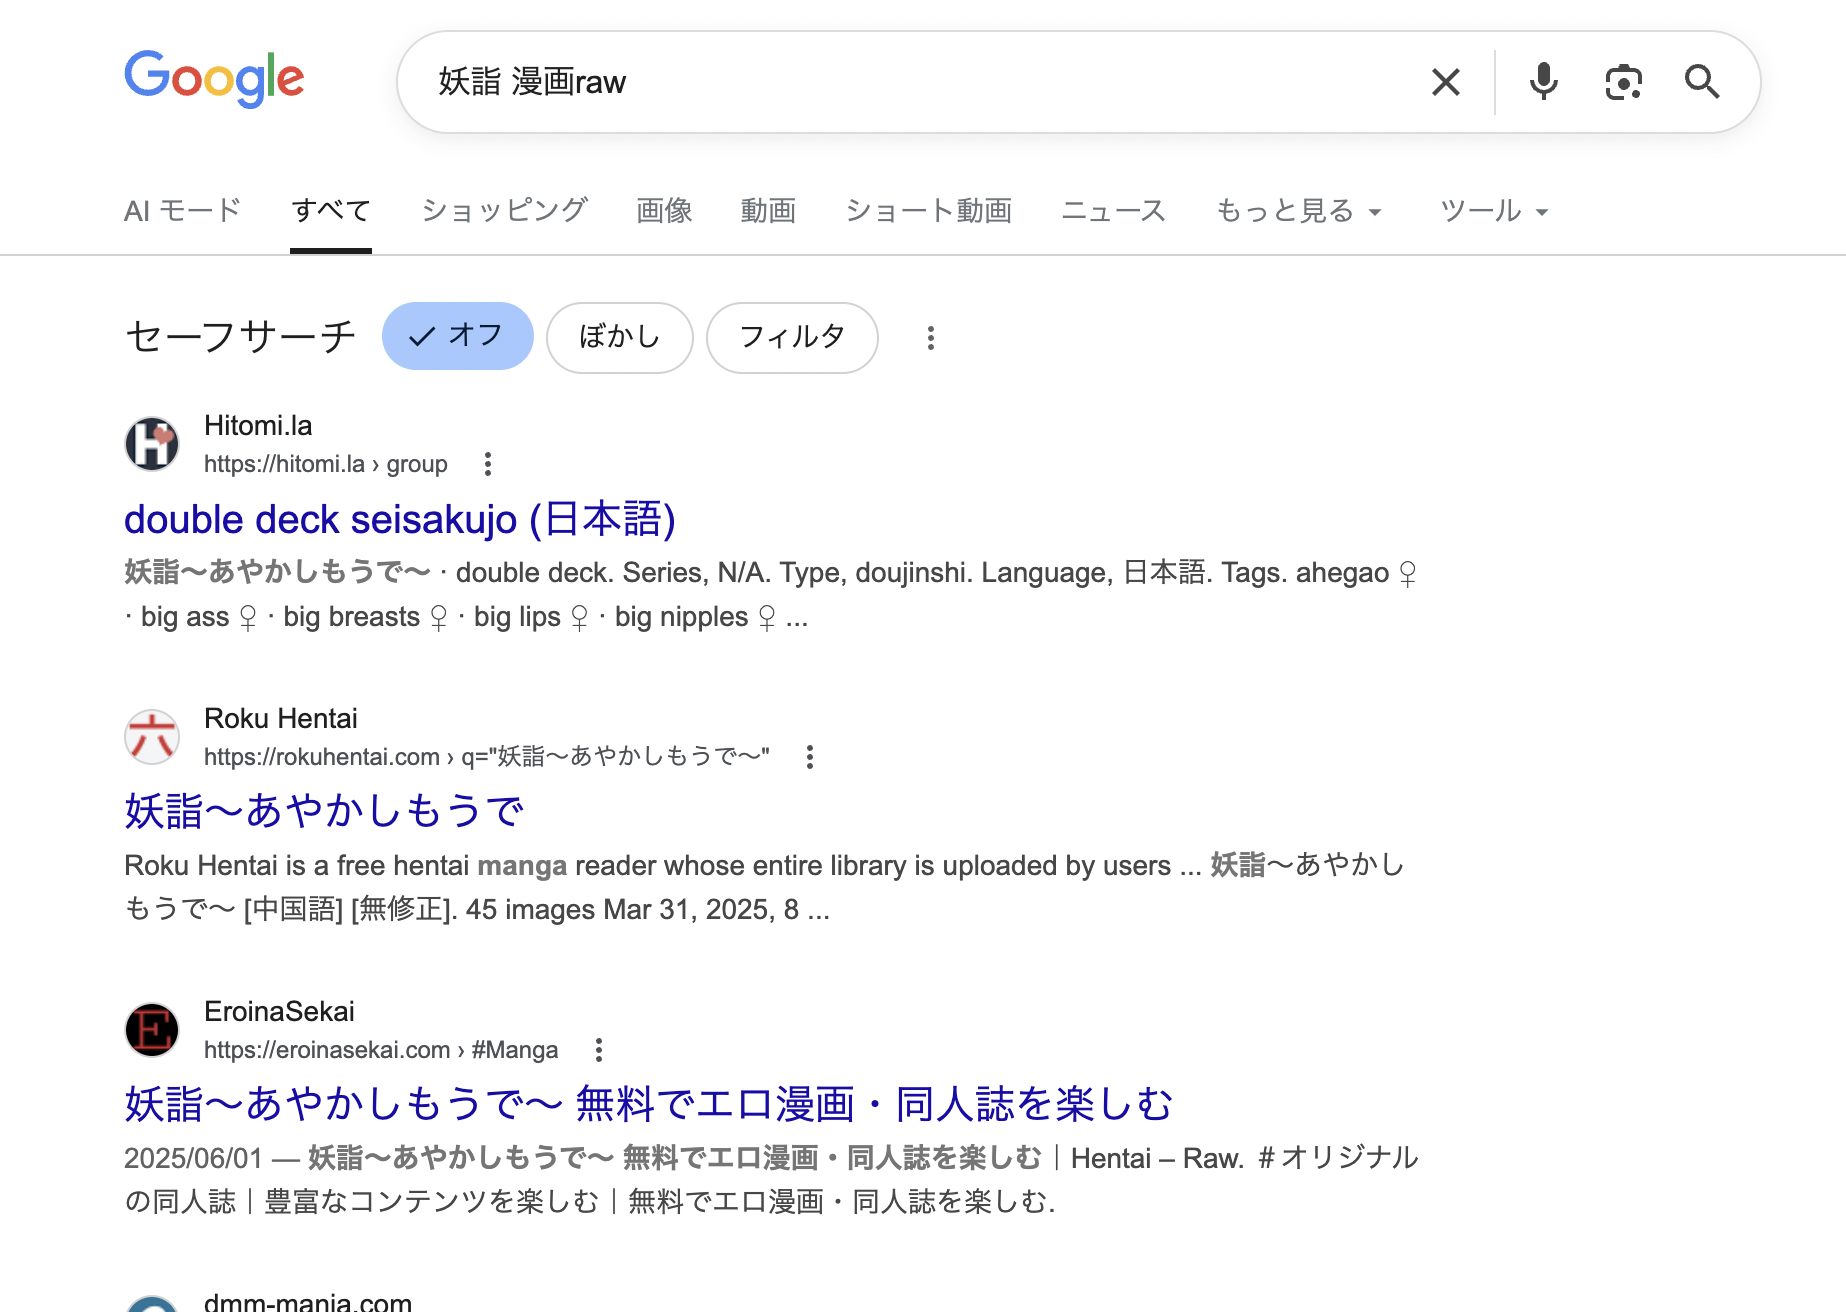1846x1312 pixels.
Task: Start voice search with the microphone icon
Action: click(x=1544, y=82)
